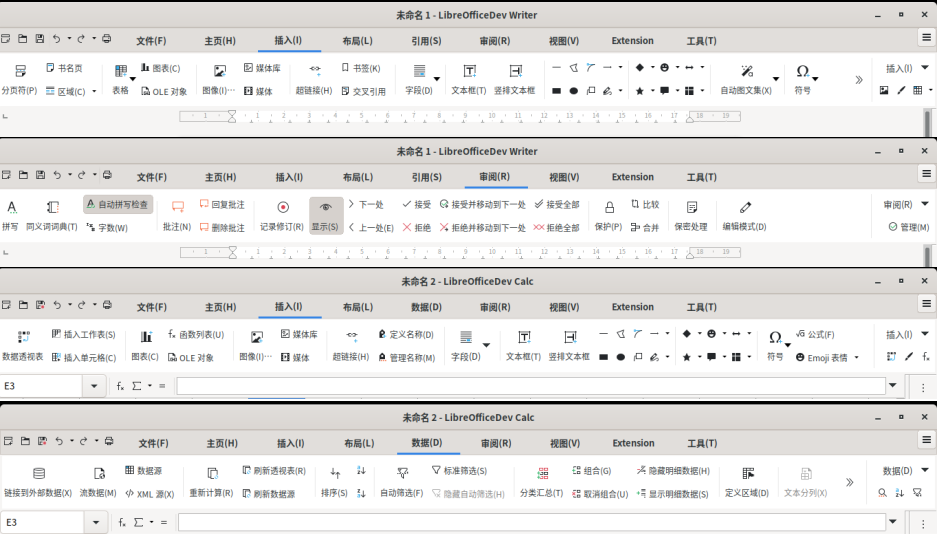
Task: Click 管理(M) manage changes button
Action: [909, 227]
